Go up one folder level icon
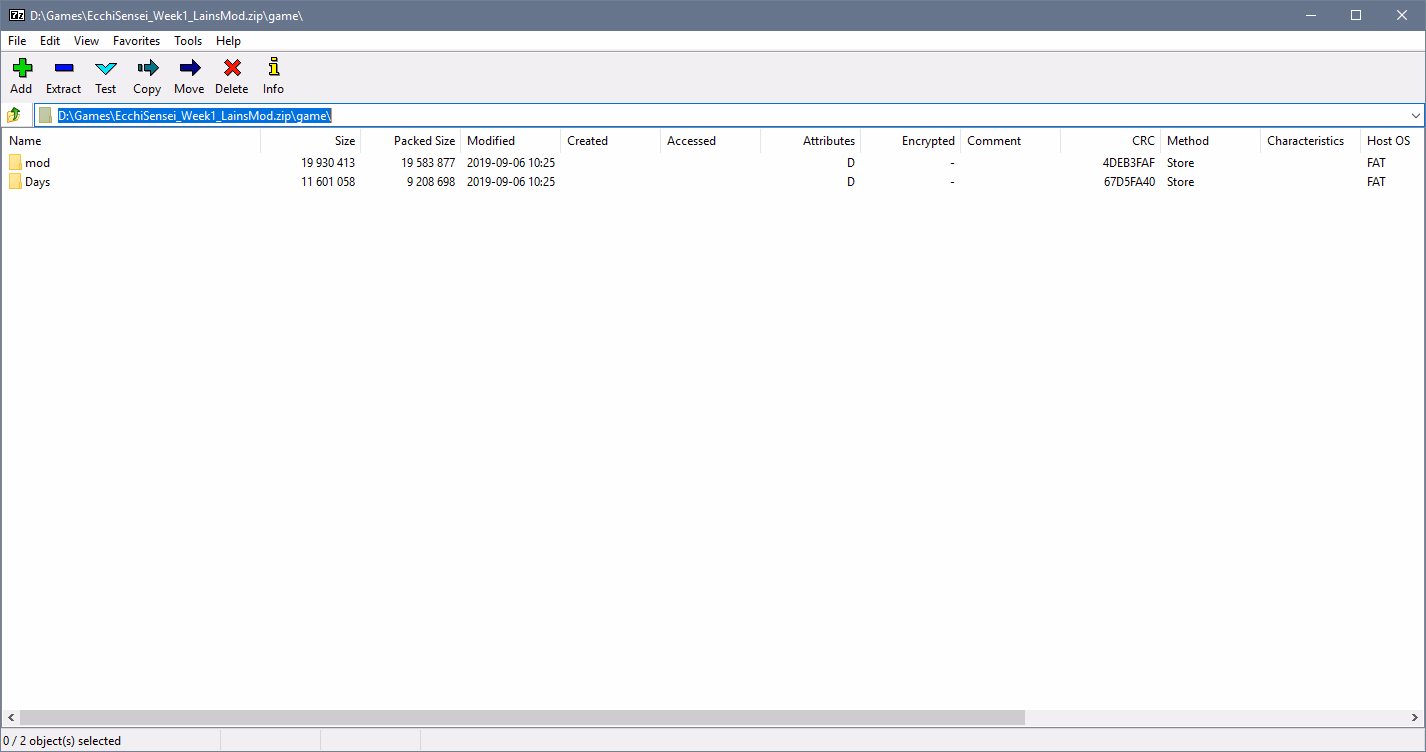The width and height of the screenshot is (1426, 752). pos(14,115)
